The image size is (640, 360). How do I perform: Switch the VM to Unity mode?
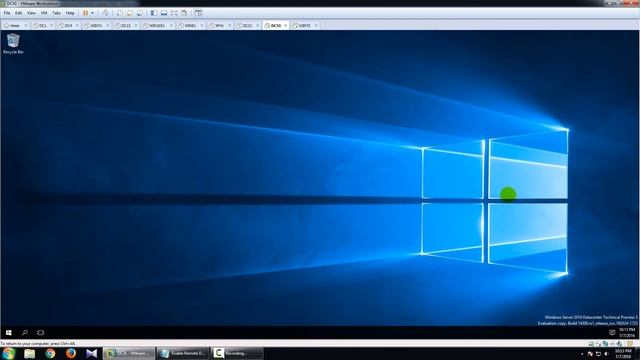point(184,13)
